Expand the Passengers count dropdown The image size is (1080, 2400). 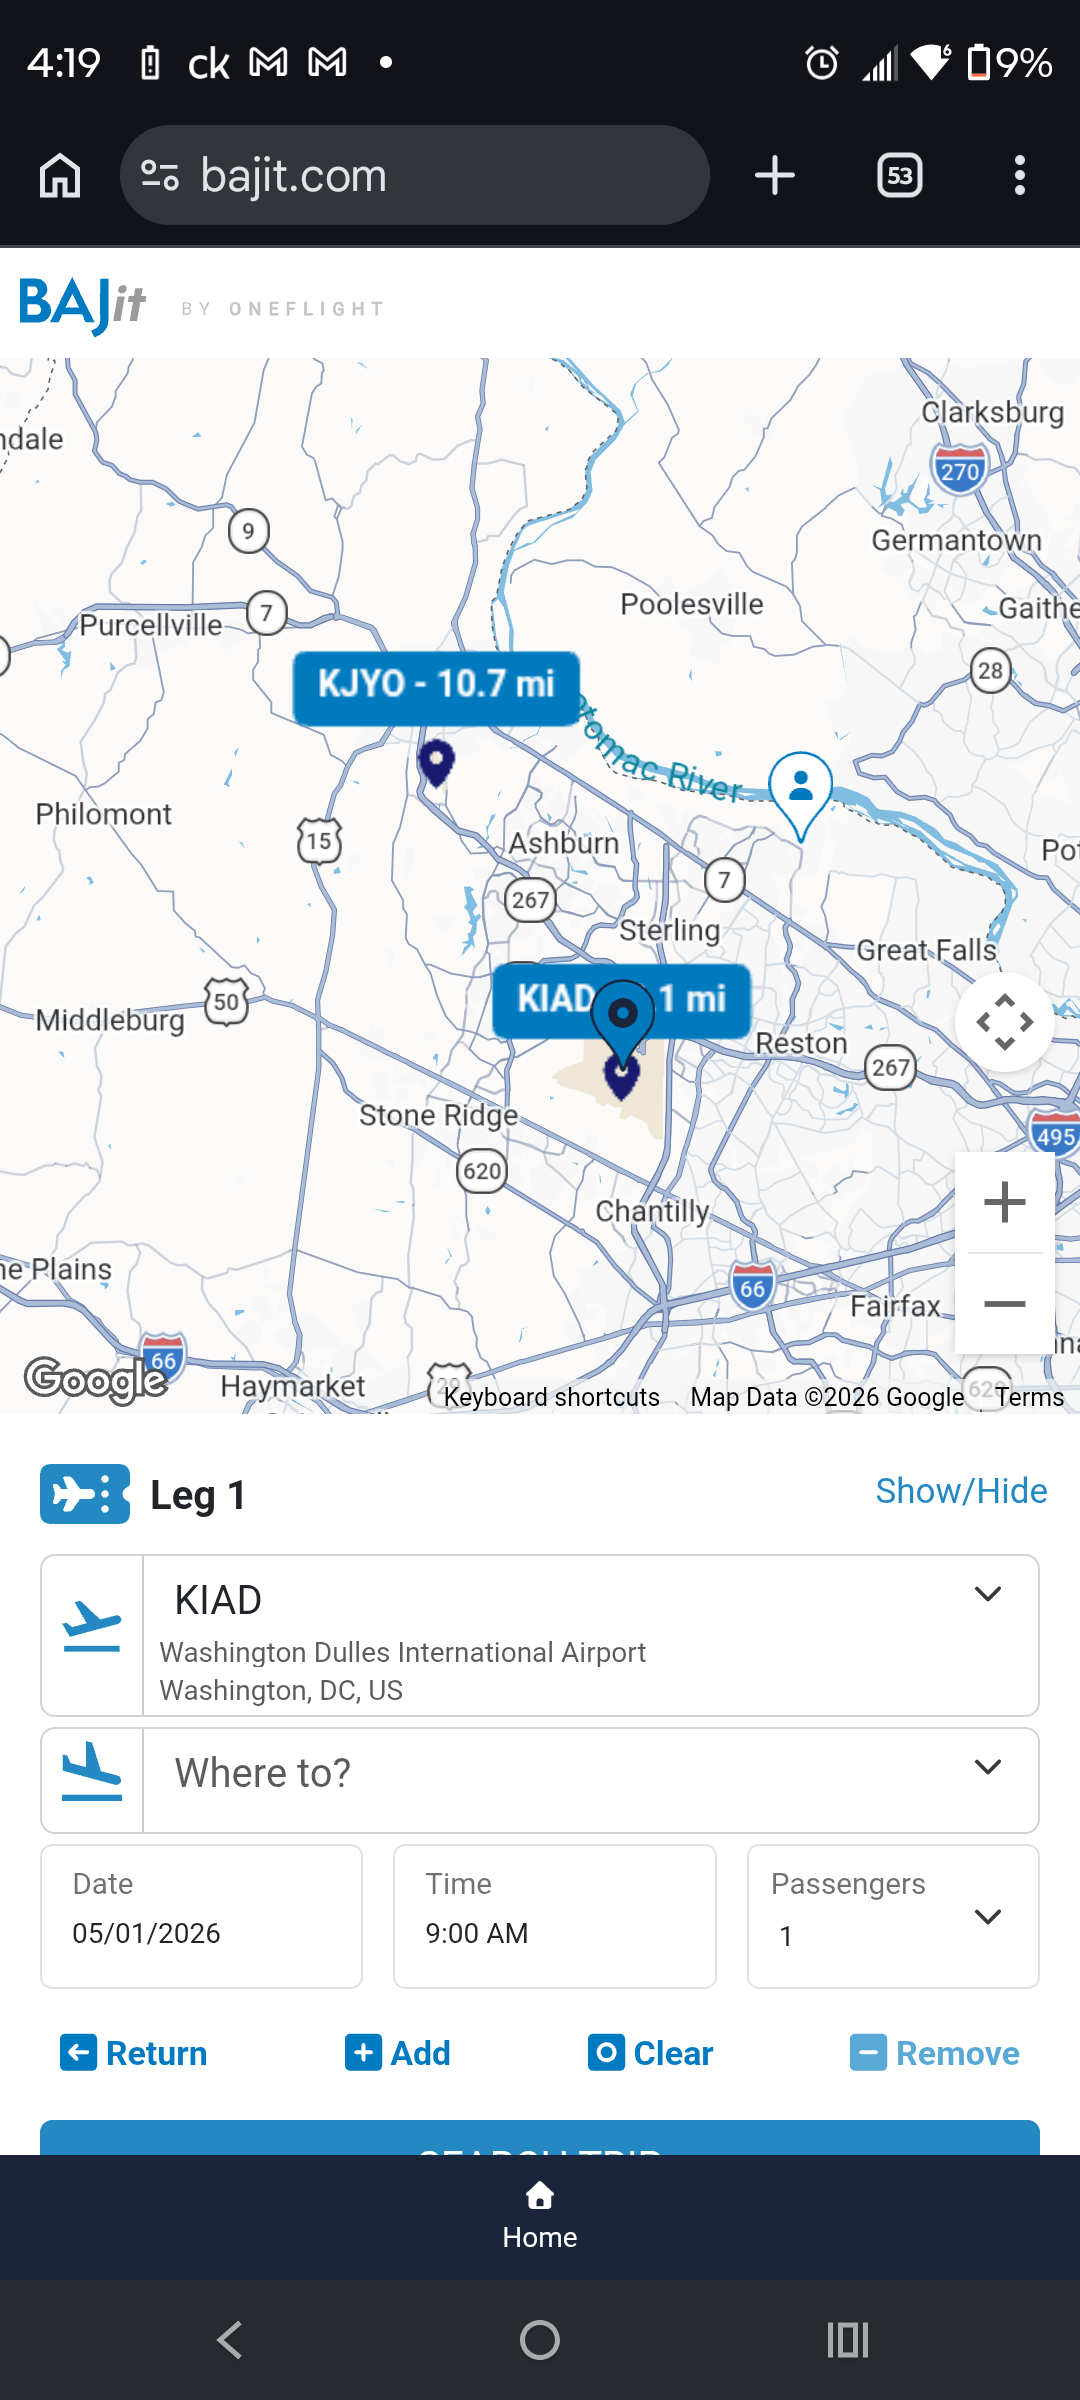click(x=987, y=1916)
